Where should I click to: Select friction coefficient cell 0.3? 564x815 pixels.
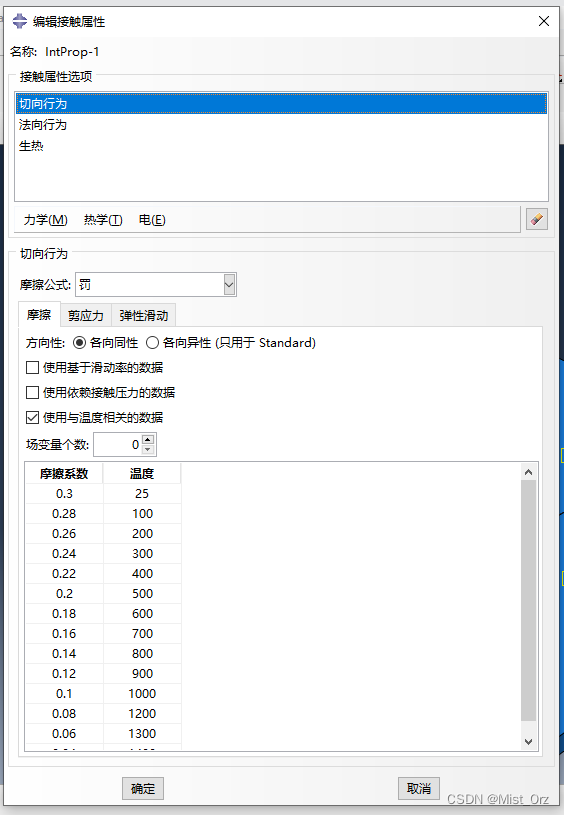[64, 494]
